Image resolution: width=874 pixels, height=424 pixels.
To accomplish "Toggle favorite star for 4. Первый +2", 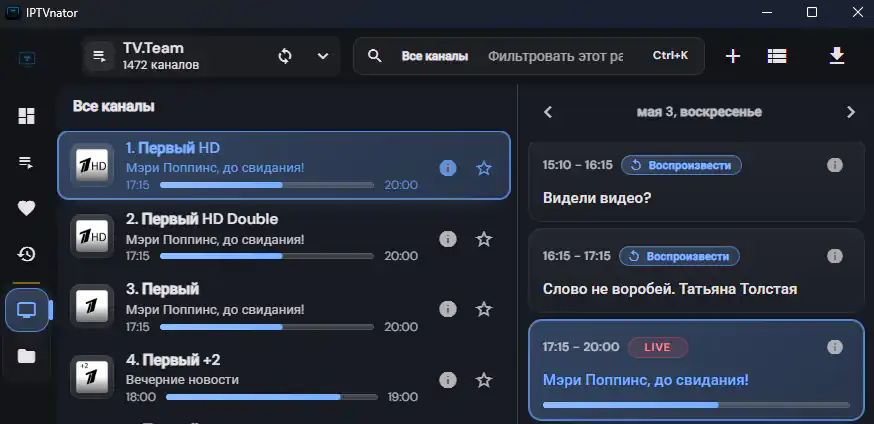I will coord(484,380).
